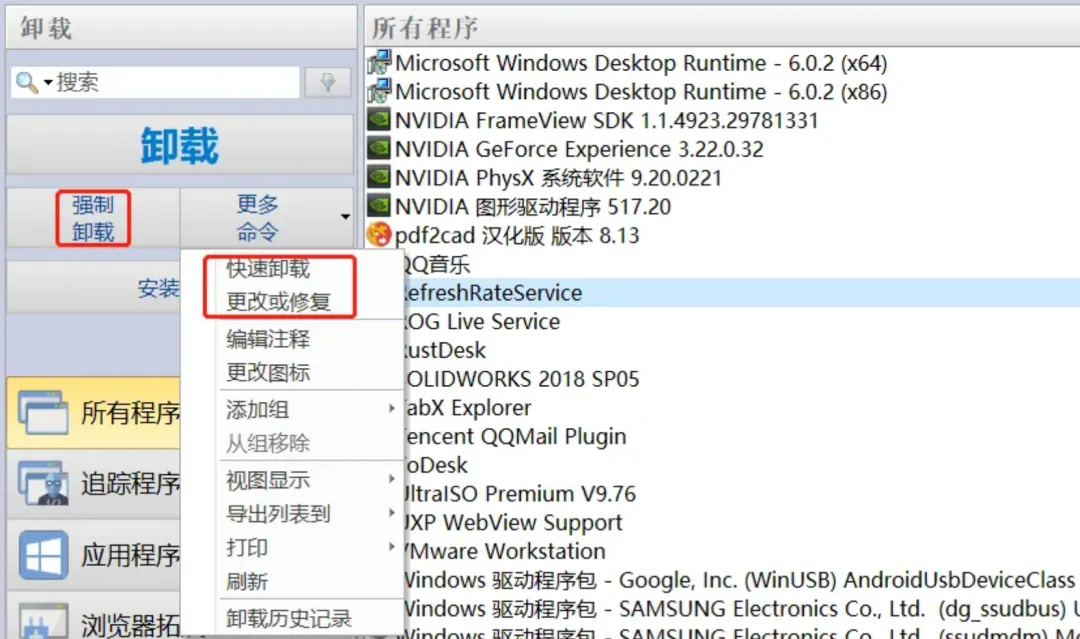Click the pin icon beside search box

327,83
